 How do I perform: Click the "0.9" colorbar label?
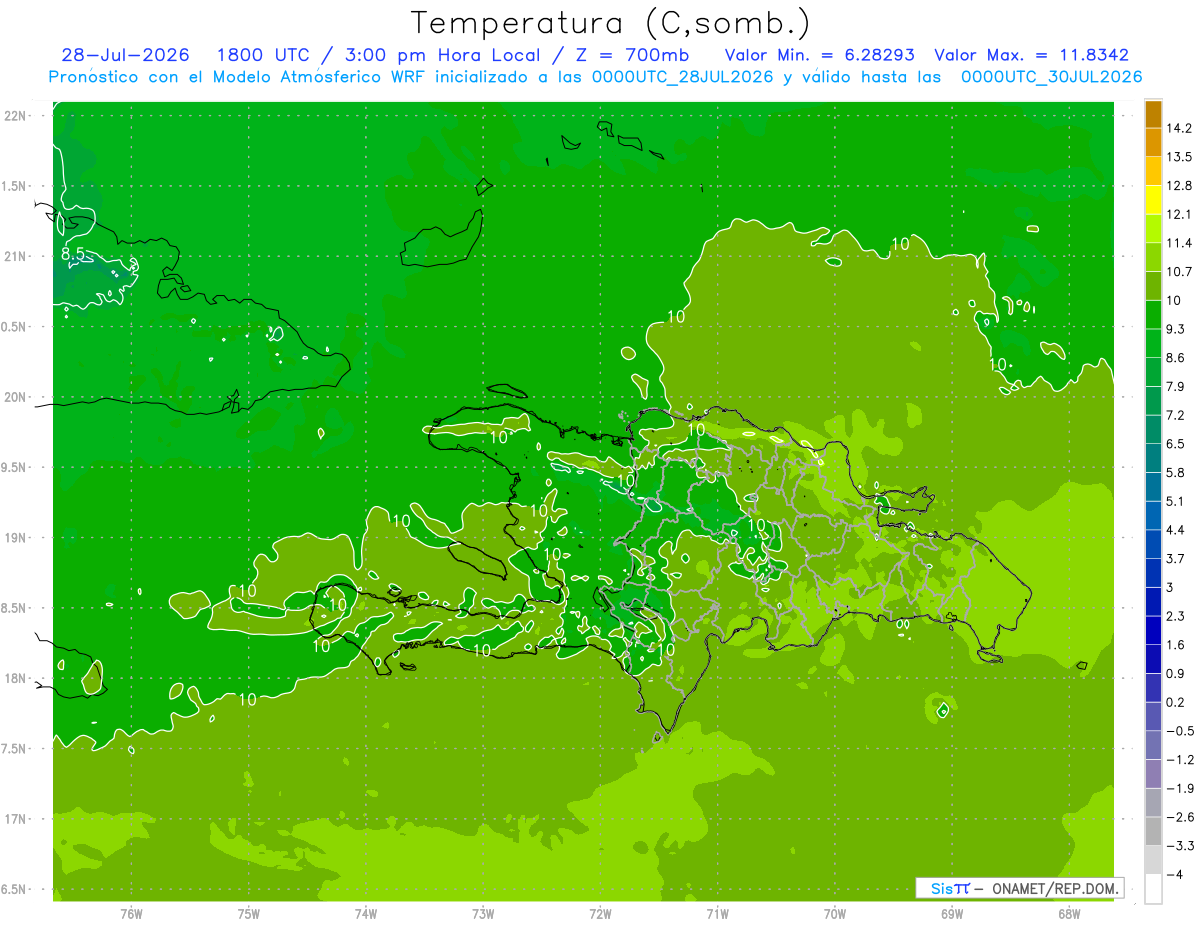click(x=1176, y=673)
